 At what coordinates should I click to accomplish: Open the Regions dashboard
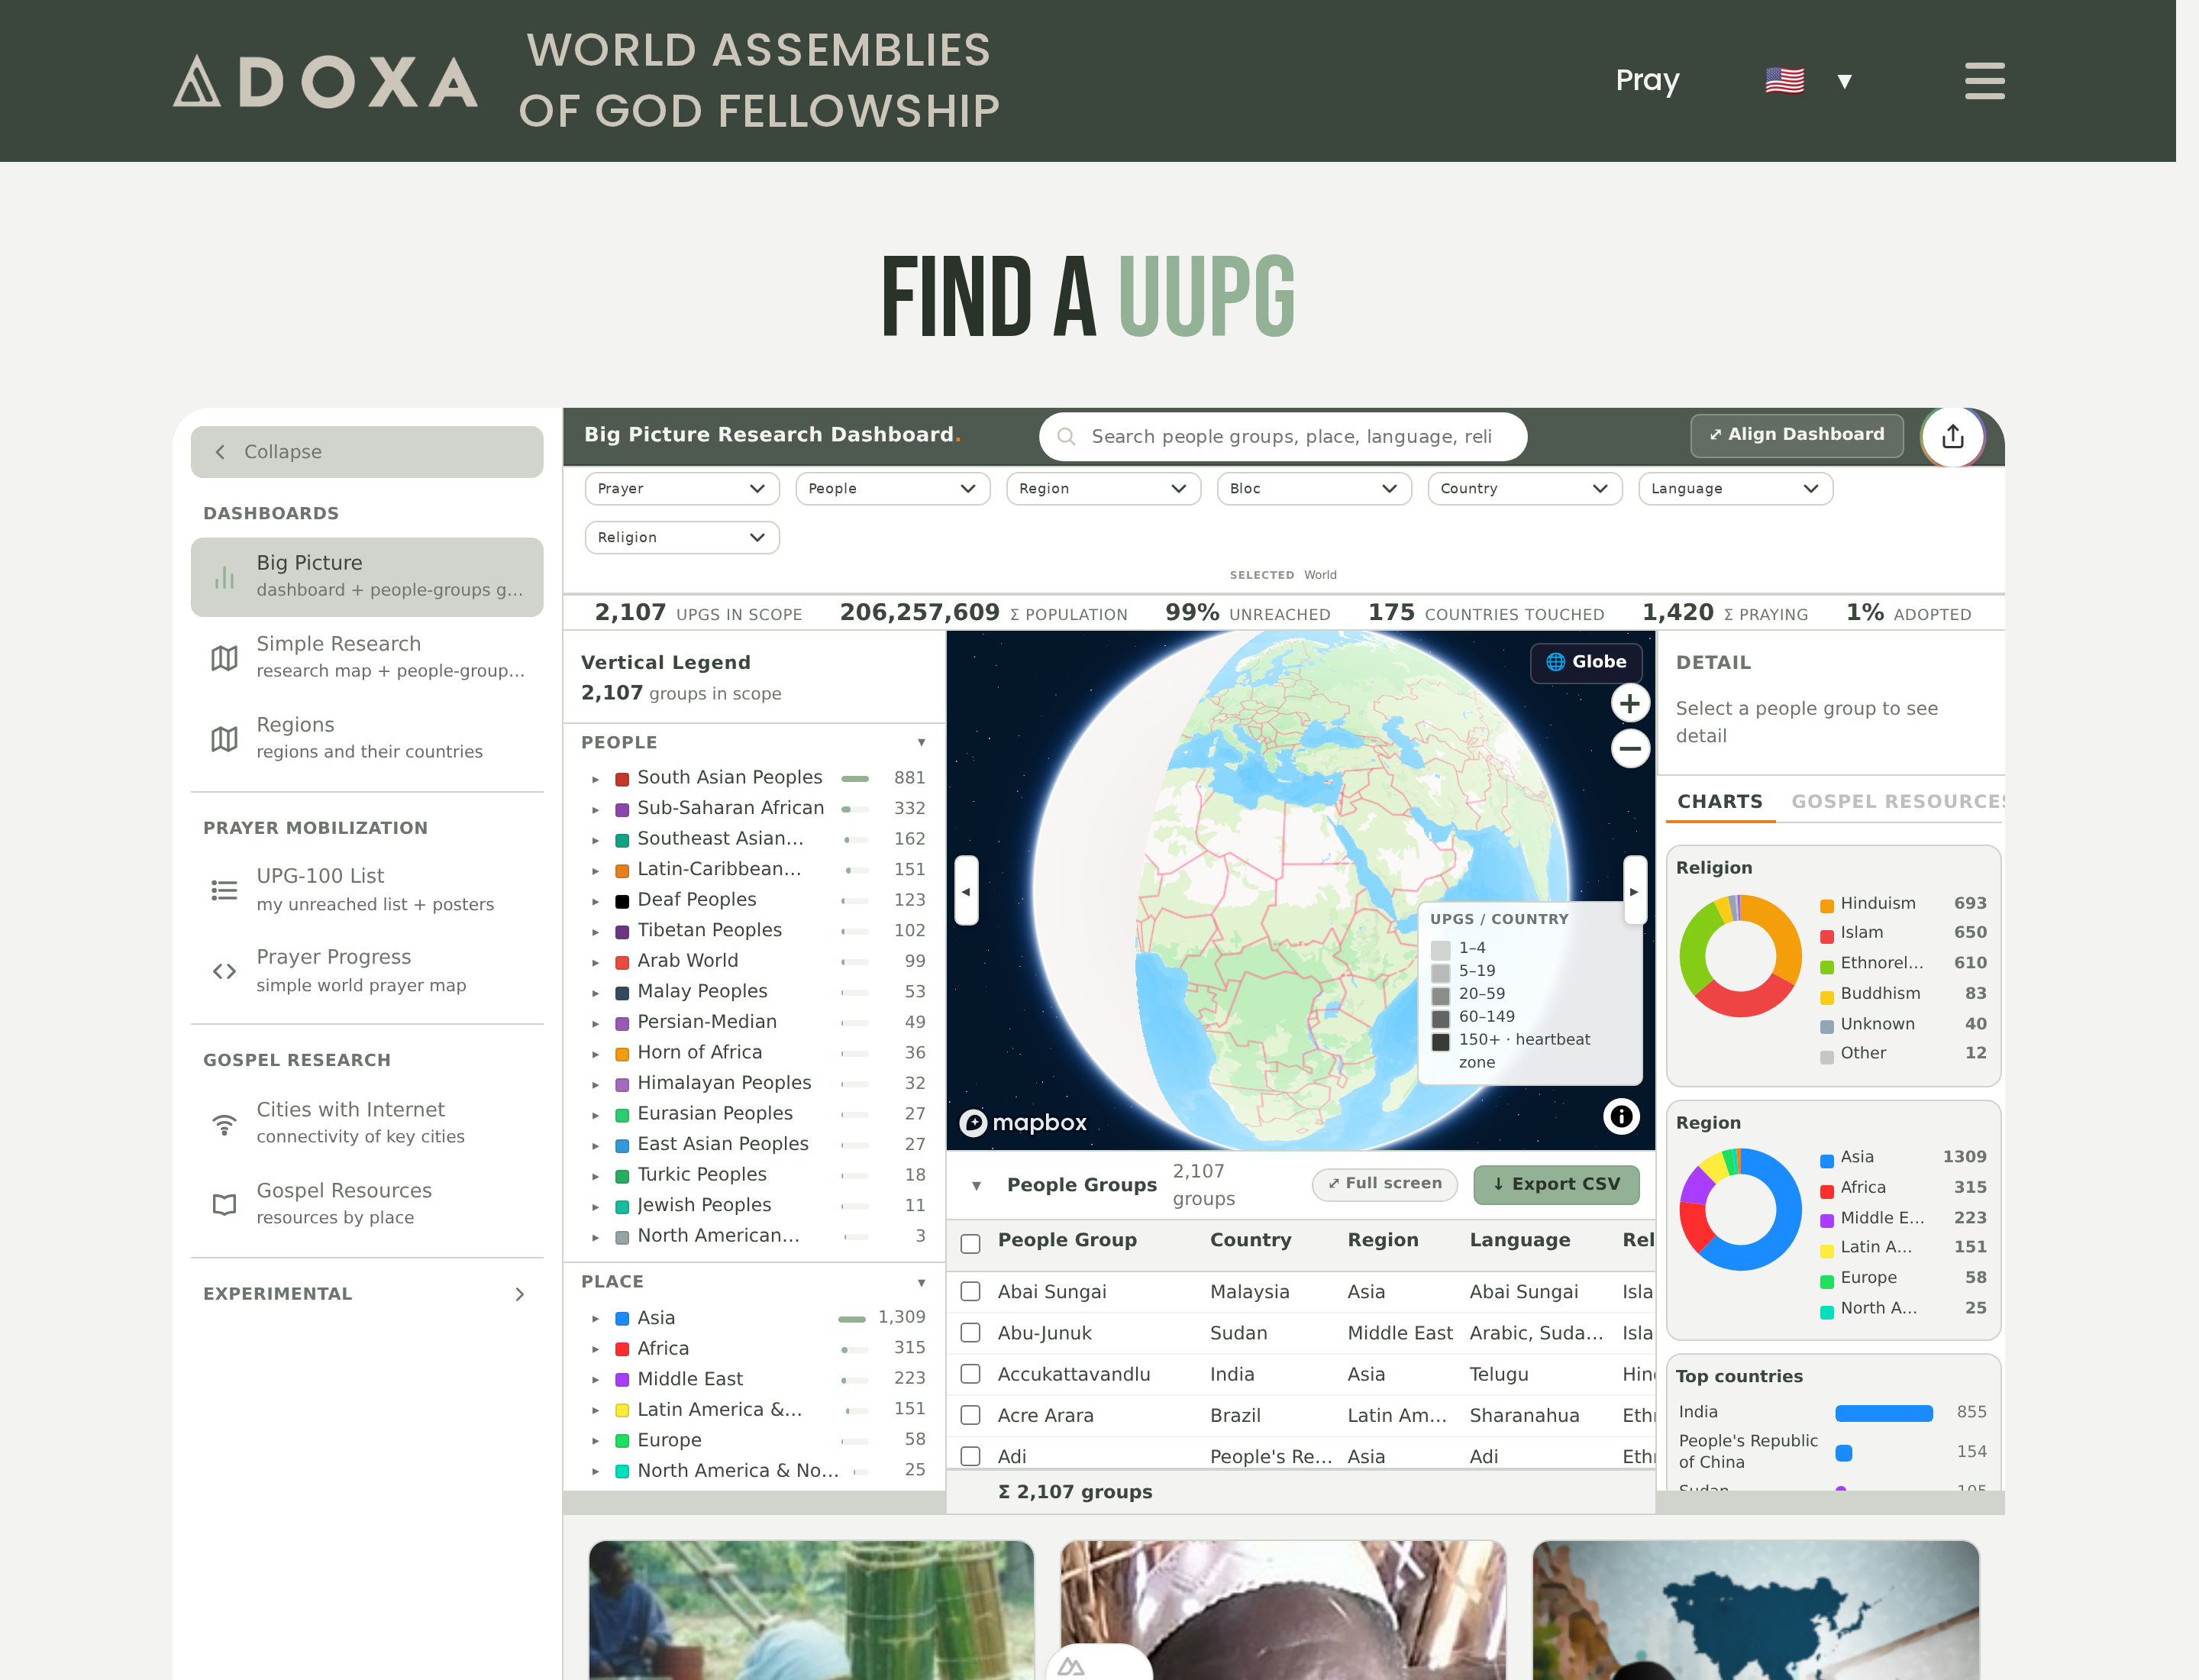pos(367,738)
